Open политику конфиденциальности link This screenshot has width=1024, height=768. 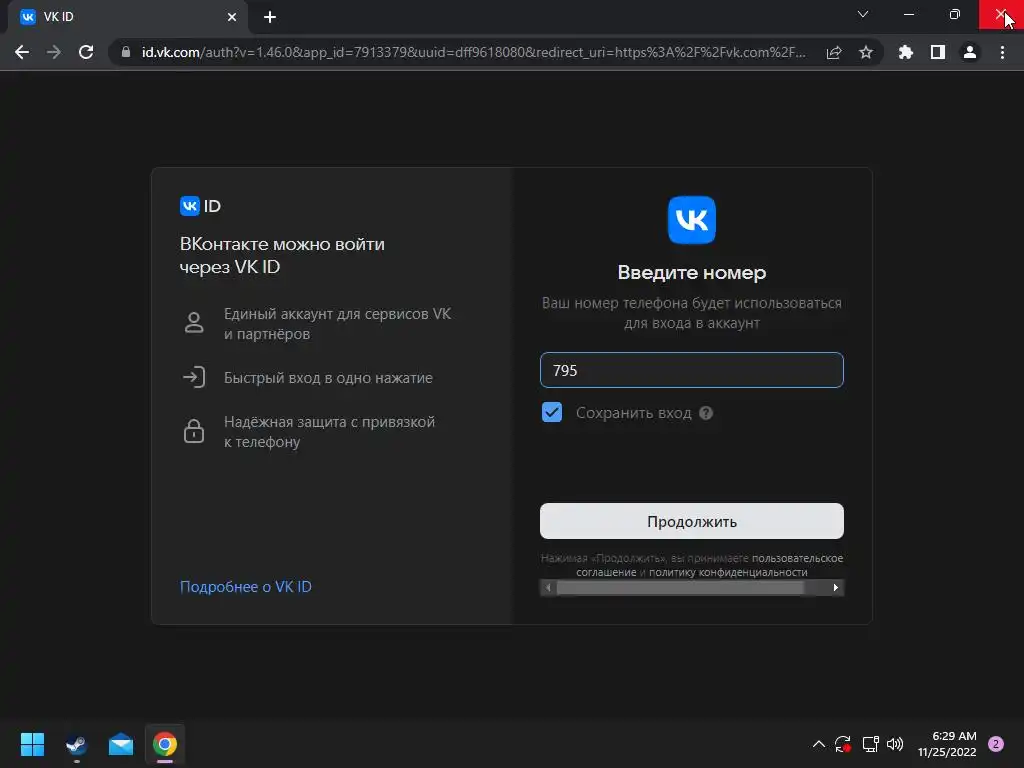(x=728, y=572)
